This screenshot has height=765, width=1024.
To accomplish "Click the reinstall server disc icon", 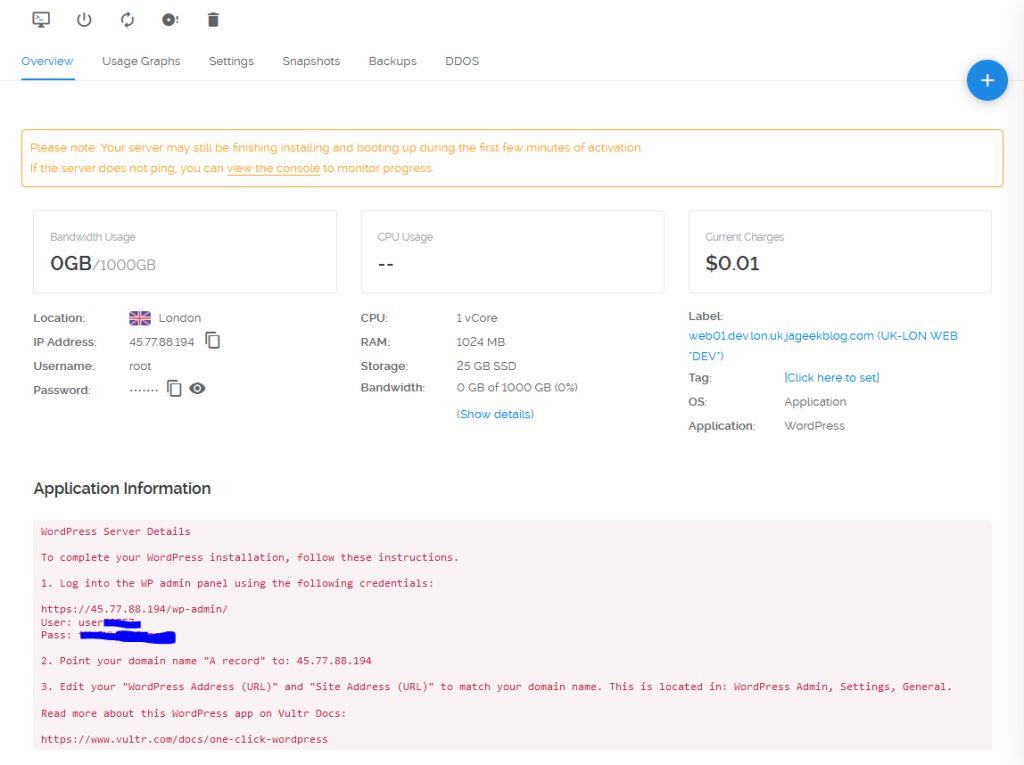I will [170, 19].
